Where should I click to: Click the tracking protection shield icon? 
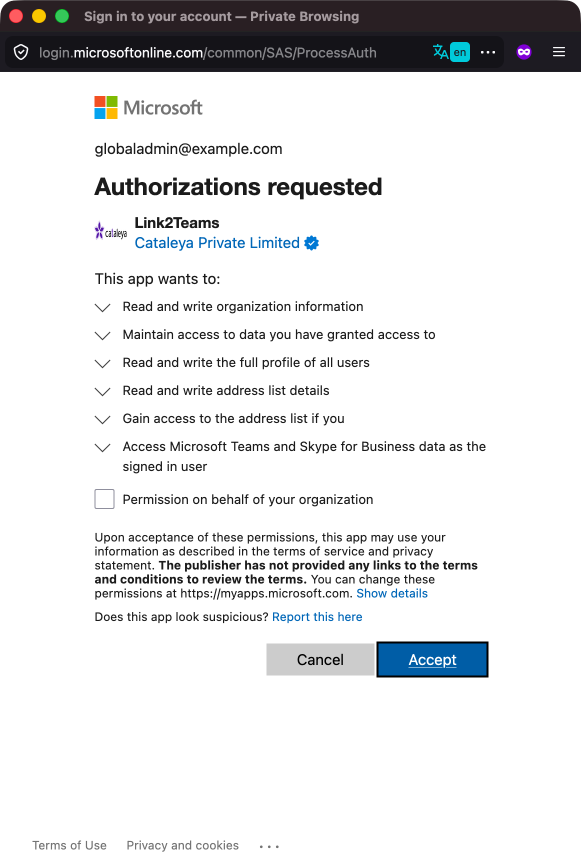pos(21,53)
